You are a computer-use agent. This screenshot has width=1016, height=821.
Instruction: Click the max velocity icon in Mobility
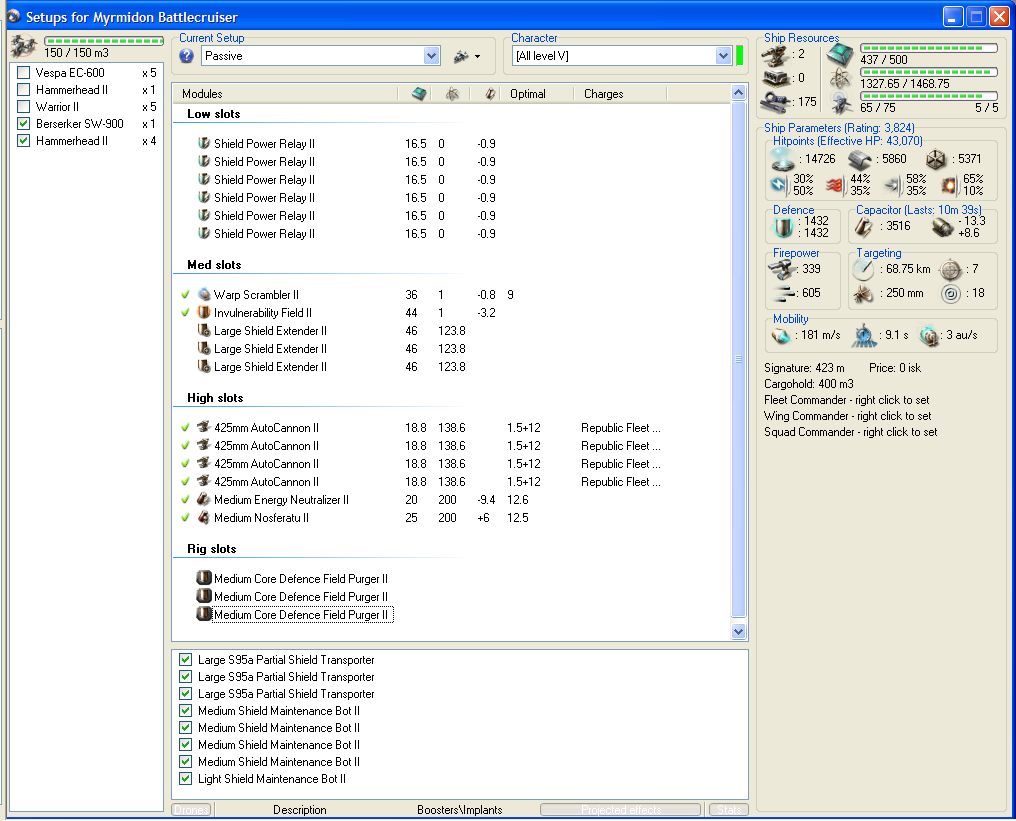point(782,336)
